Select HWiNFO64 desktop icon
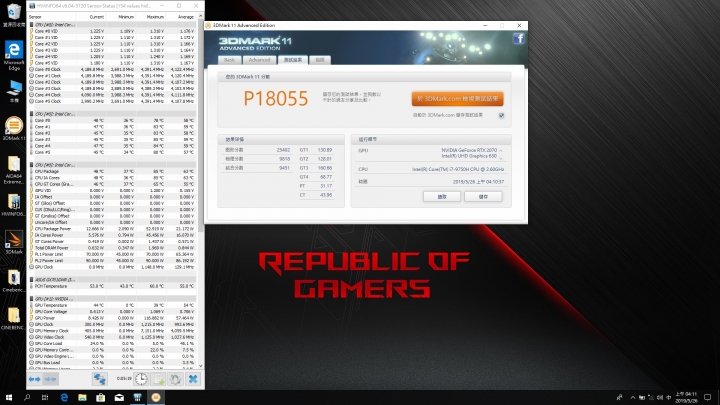The image size is (720, 405). point(14,205)
